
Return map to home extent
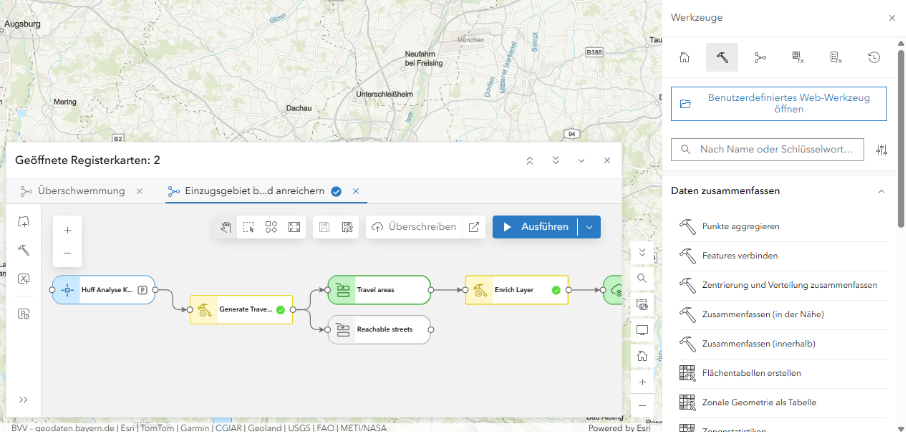642,356
